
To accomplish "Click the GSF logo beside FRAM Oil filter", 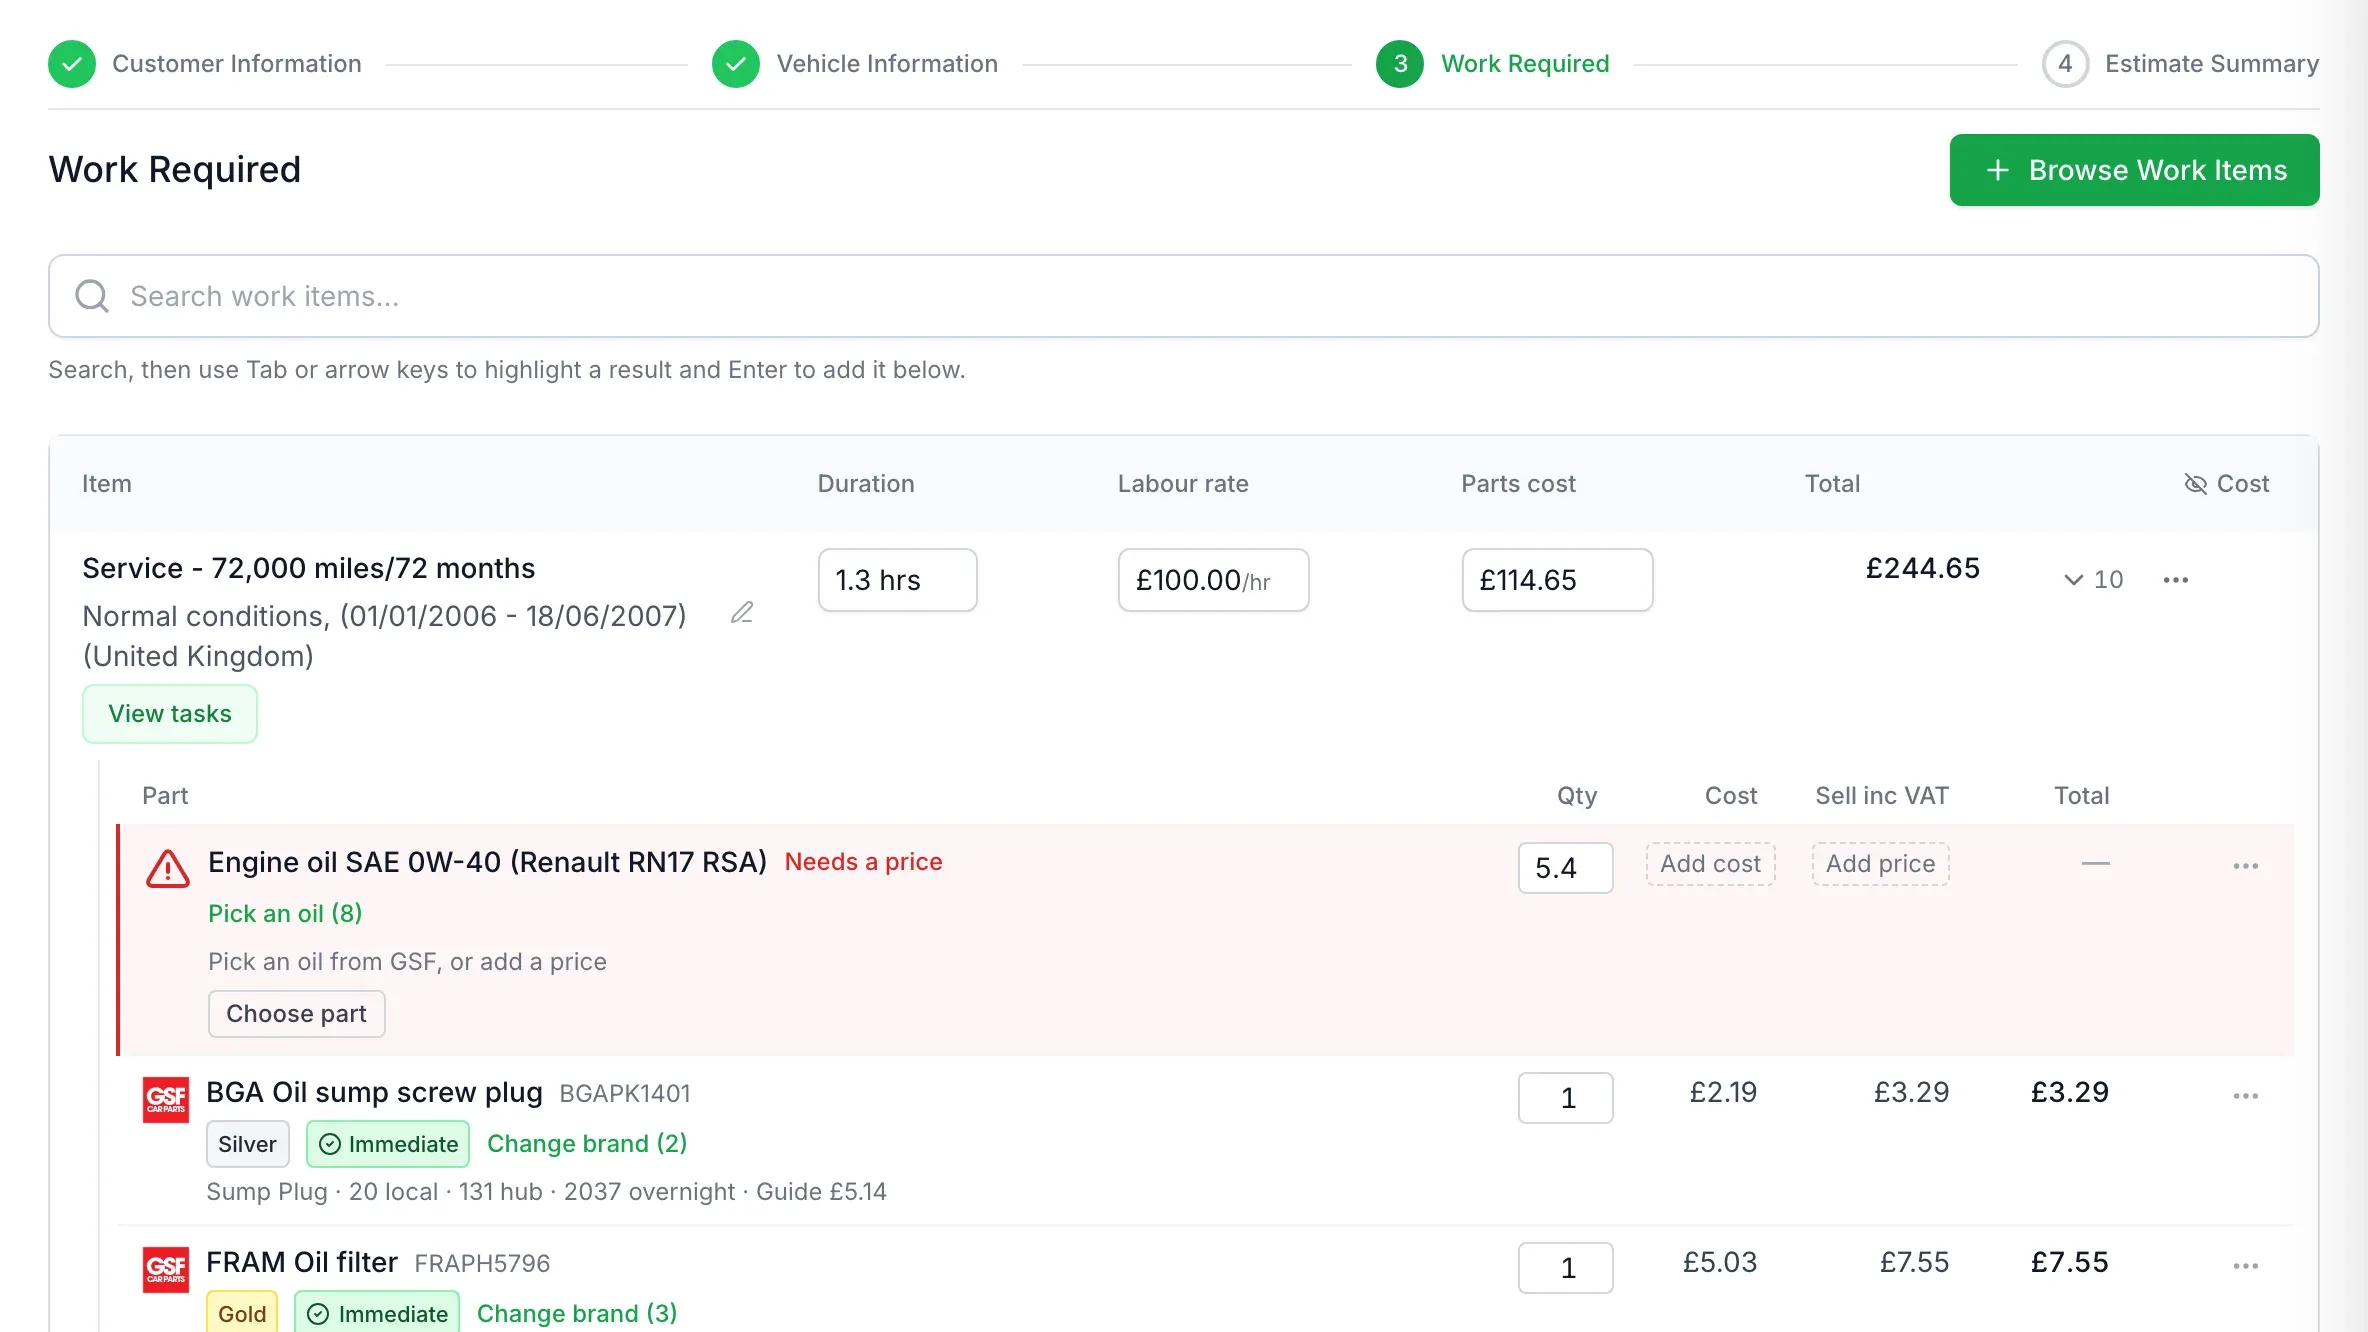I will 166,1270.
